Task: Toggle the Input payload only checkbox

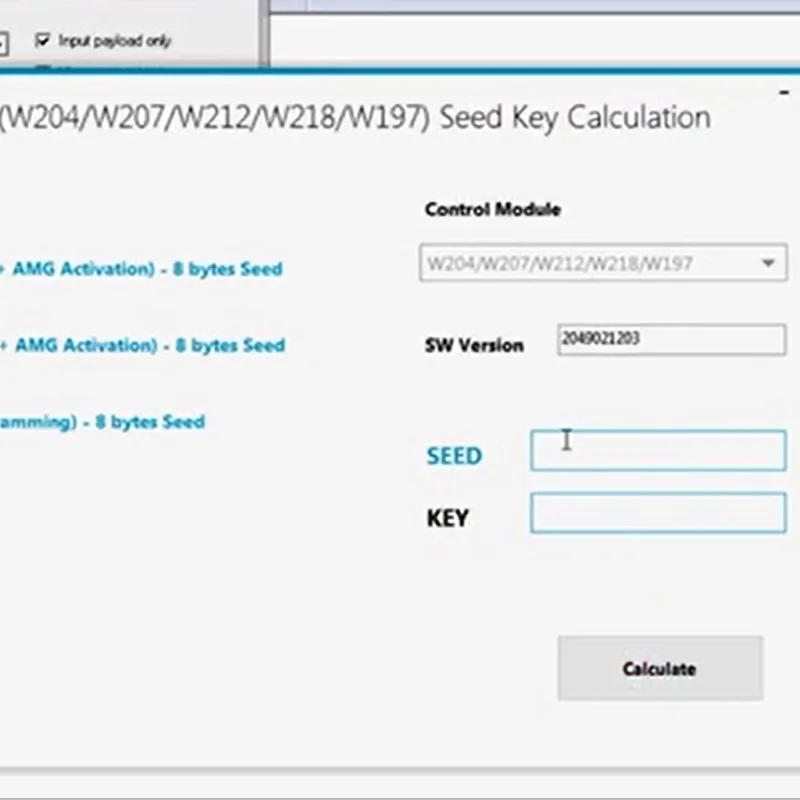Action: 42,40
